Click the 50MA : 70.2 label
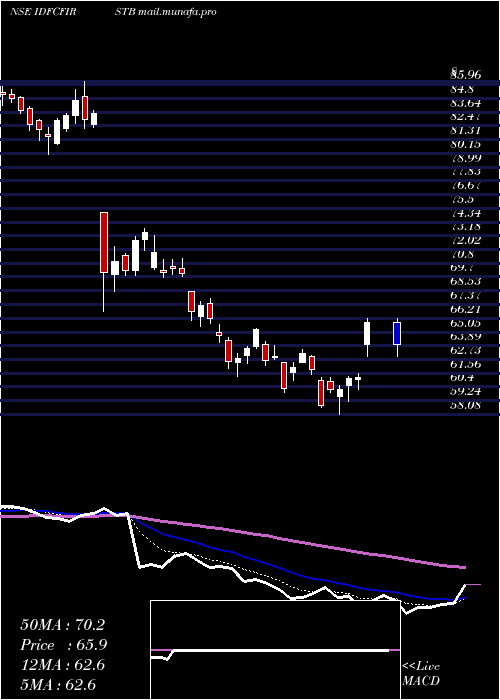The height and width of the screenshot is (700, 500). (62, 625)
